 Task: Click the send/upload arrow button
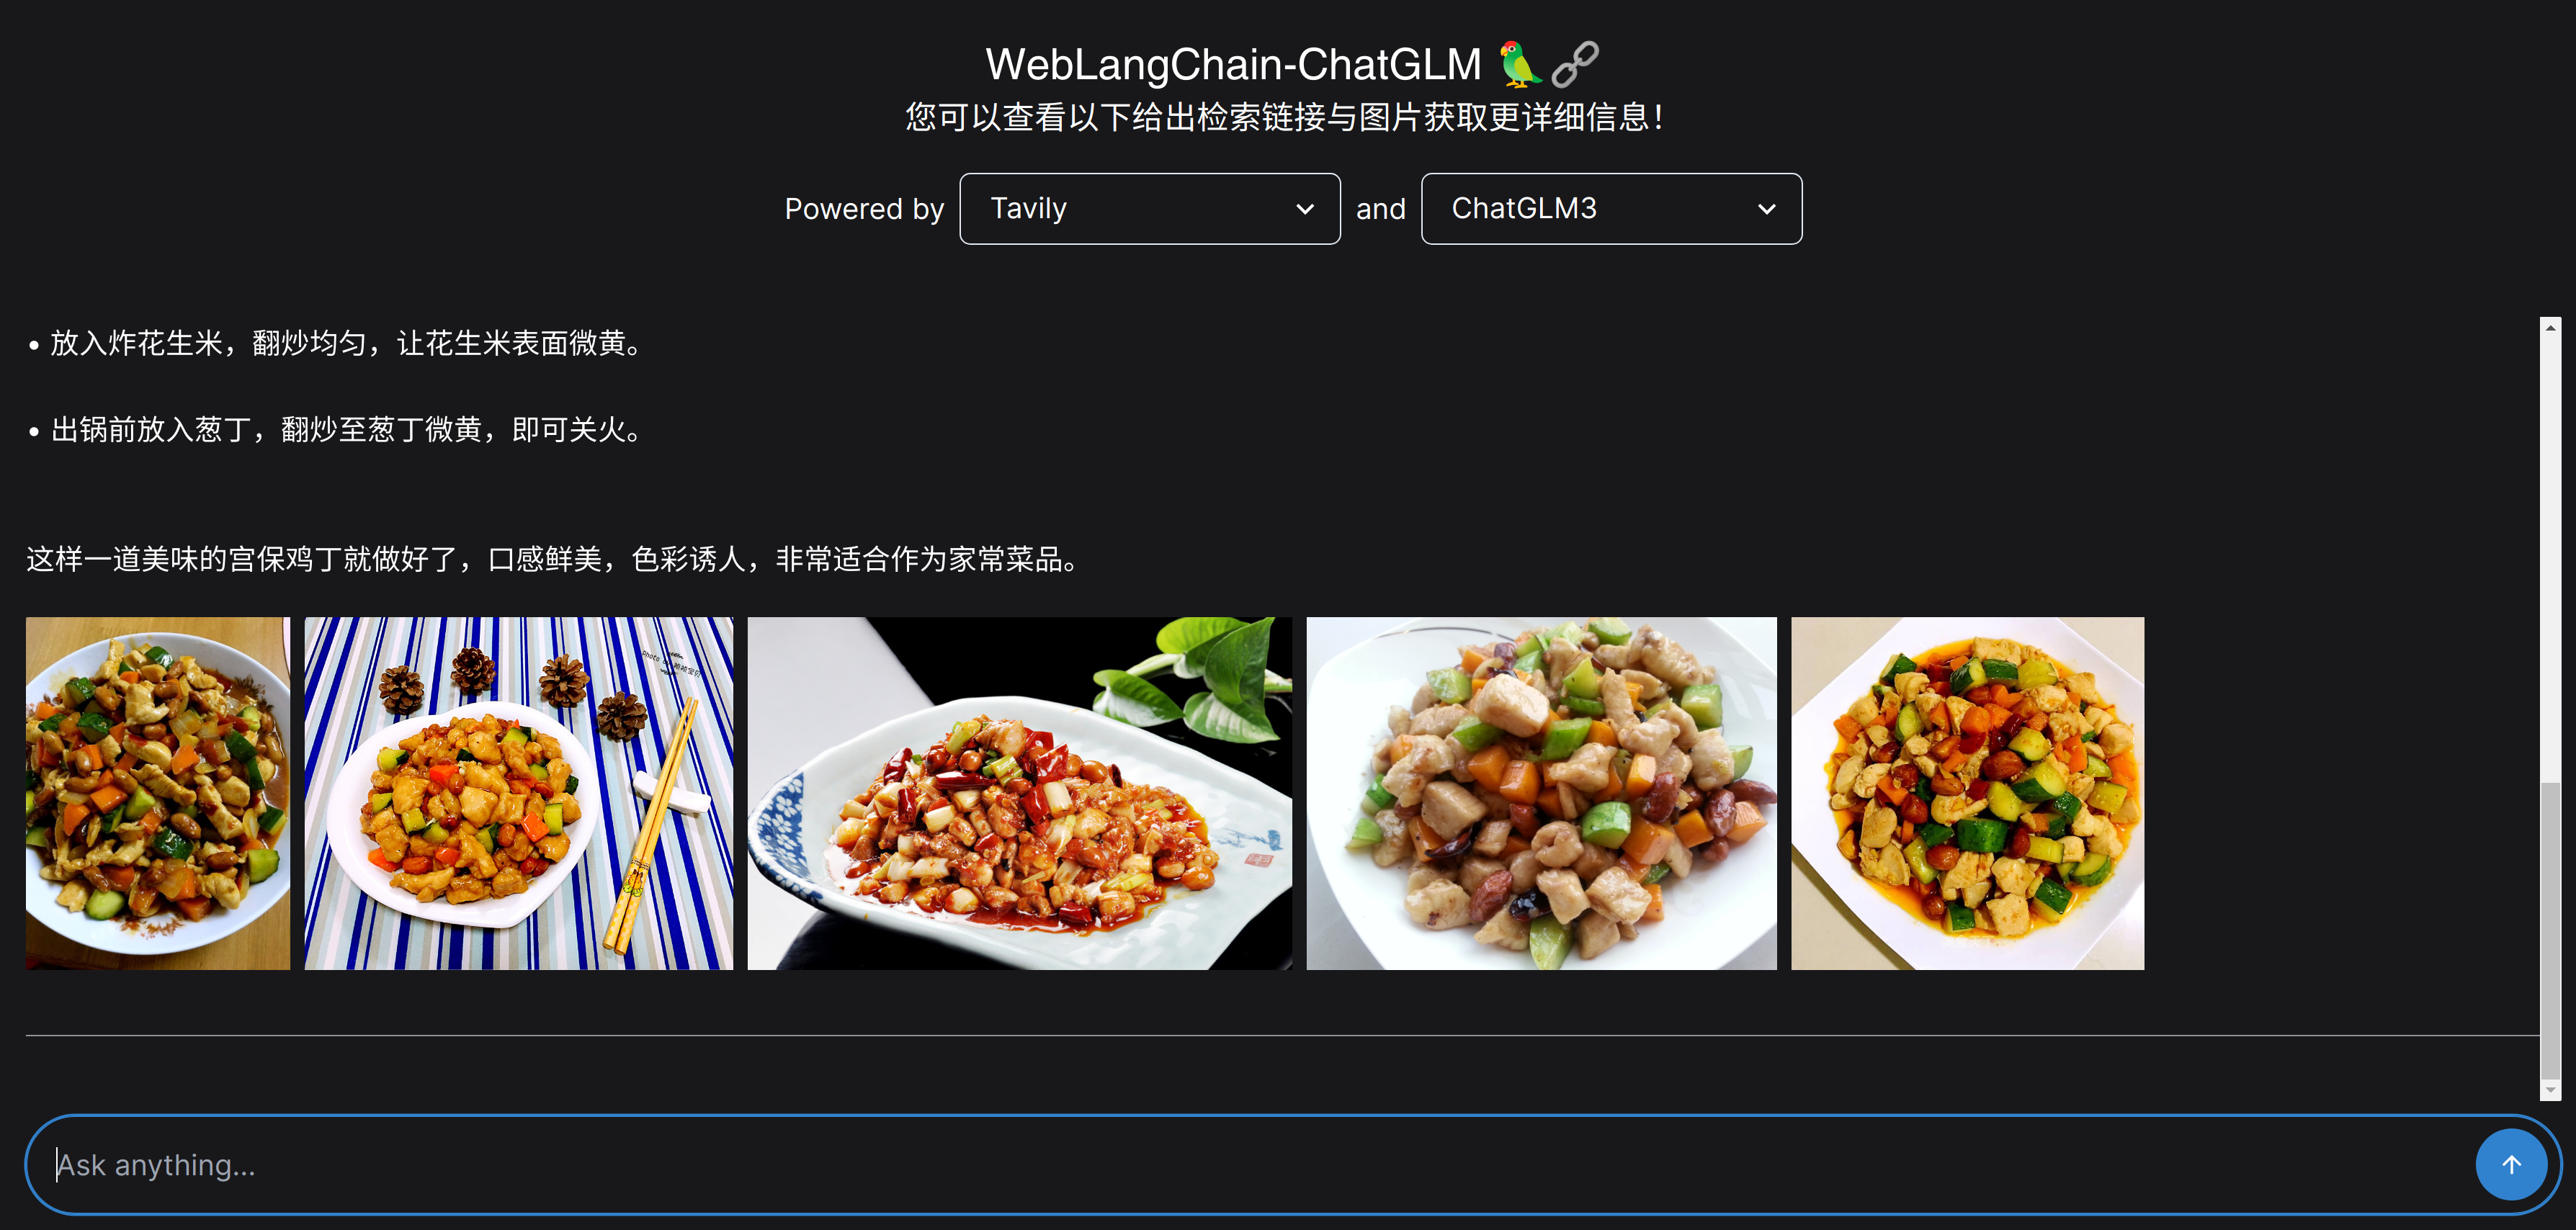click(x=2513, y=1164)
